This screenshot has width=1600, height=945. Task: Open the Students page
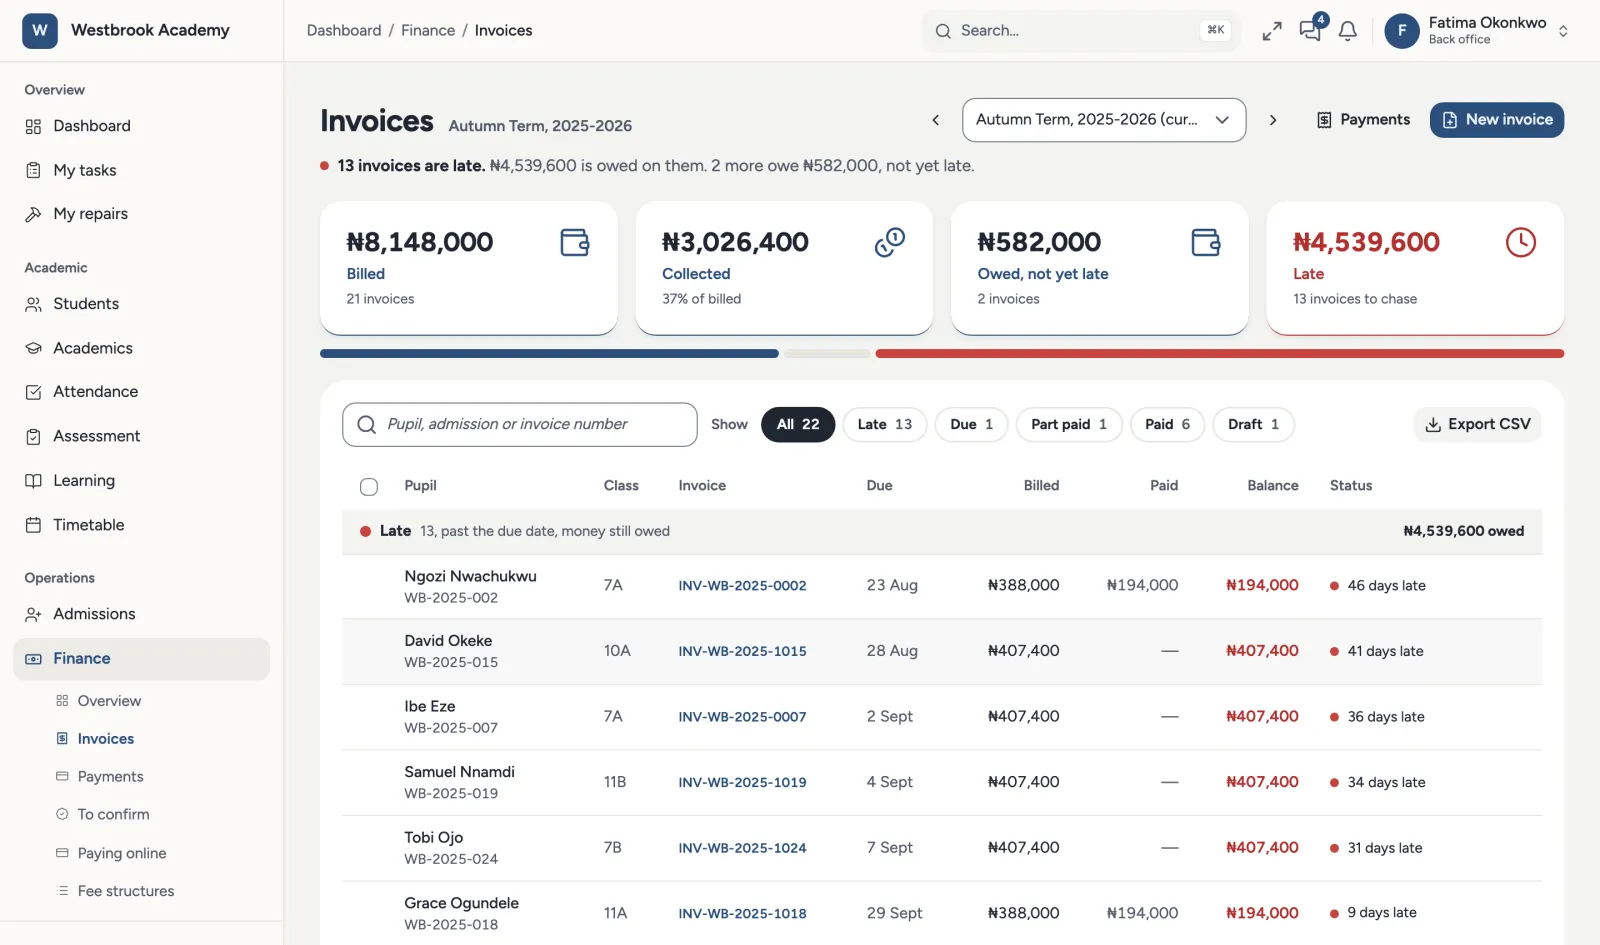click(142, 304)
